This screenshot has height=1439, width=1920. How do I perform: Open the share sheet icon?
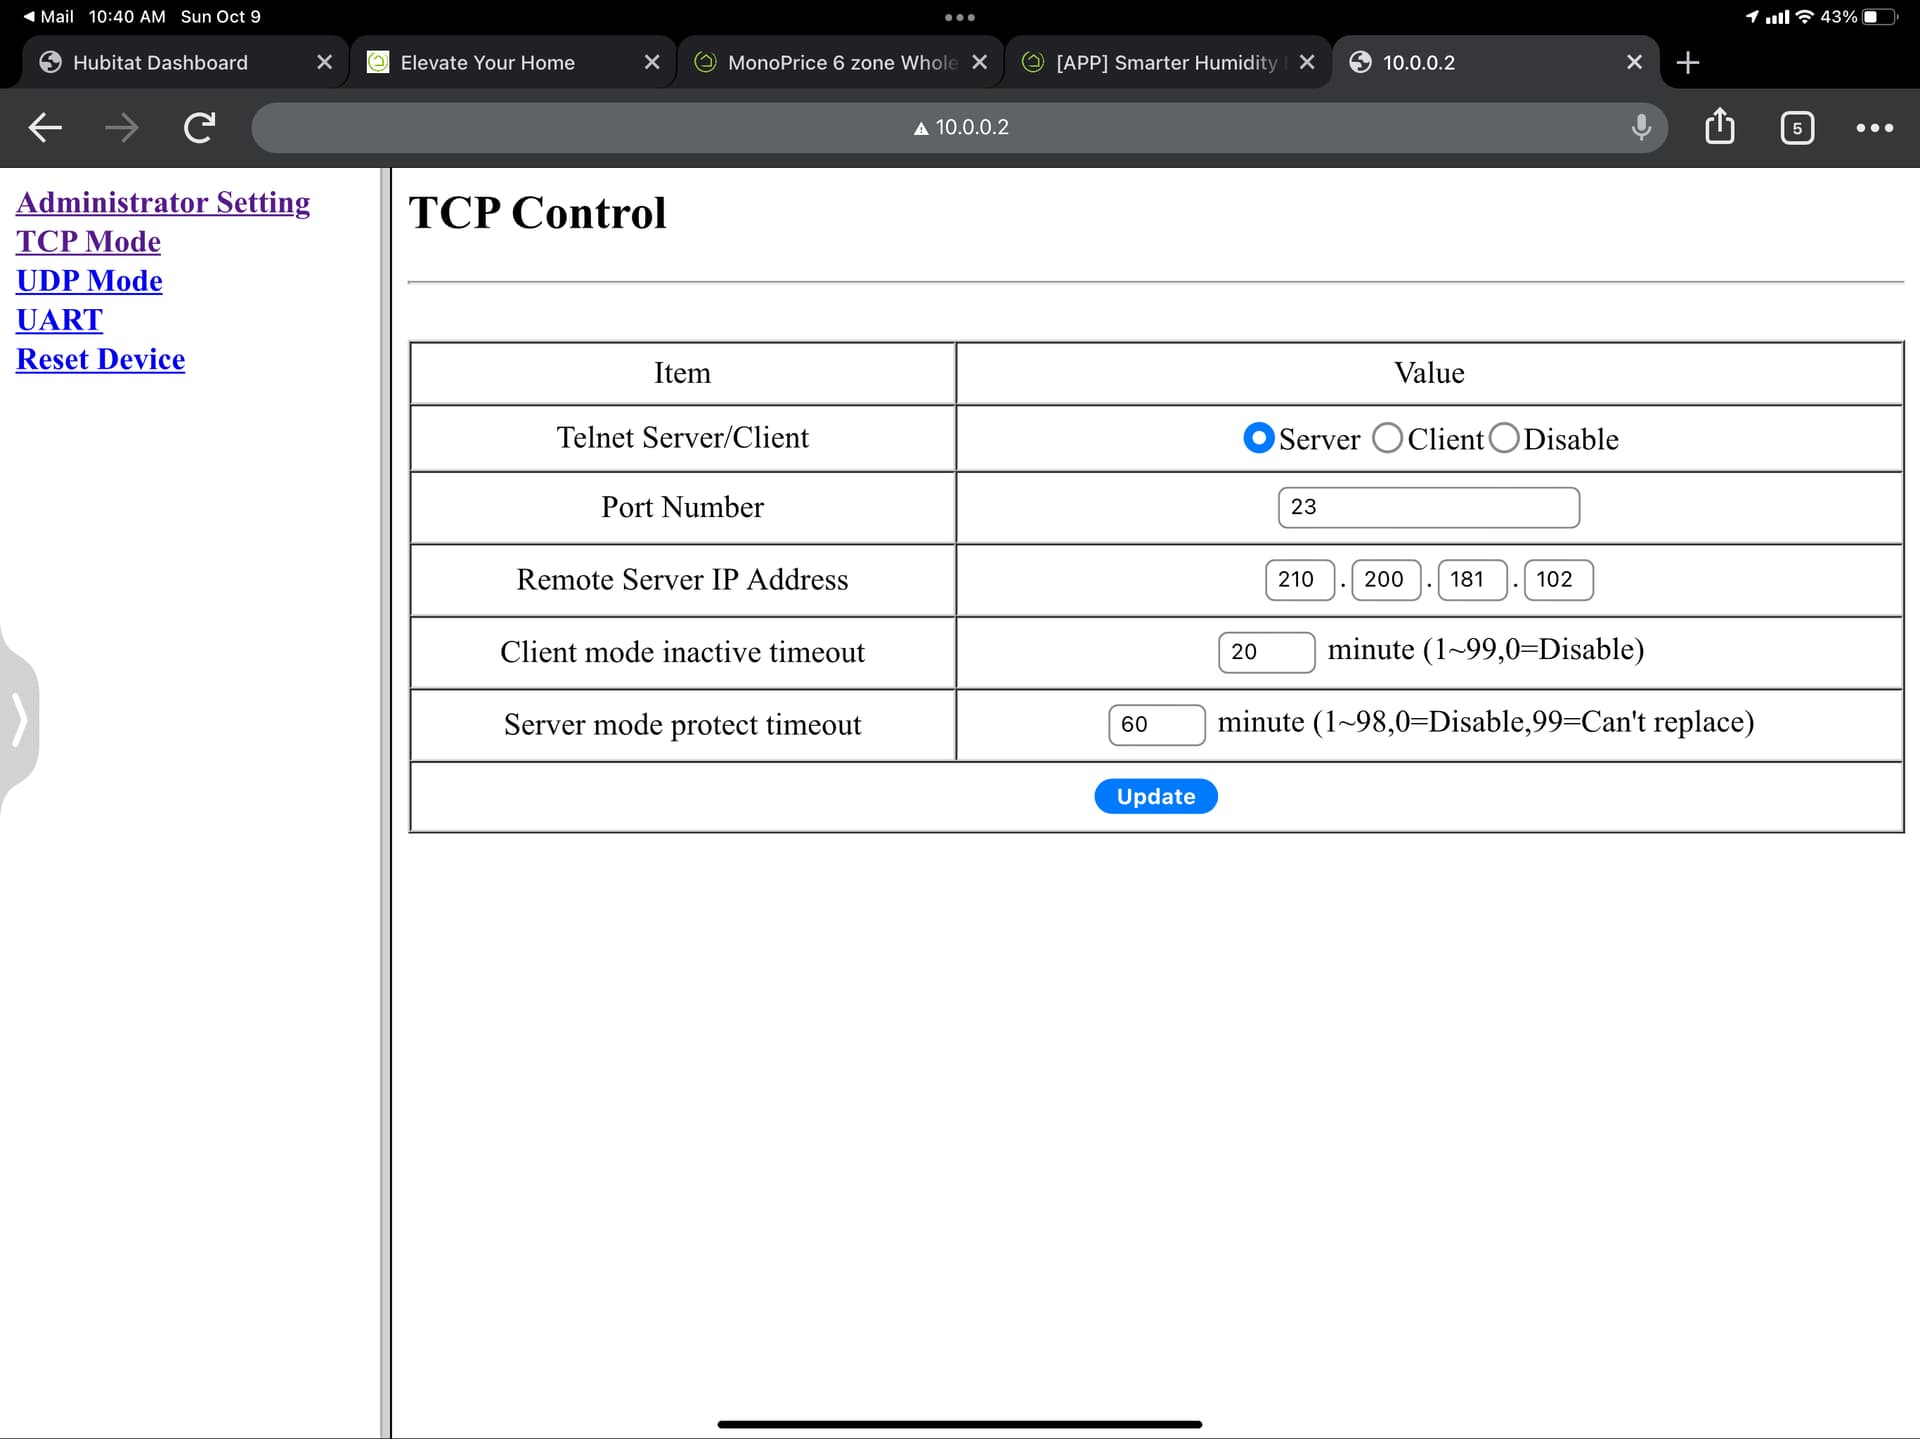tap(1719, 127)
